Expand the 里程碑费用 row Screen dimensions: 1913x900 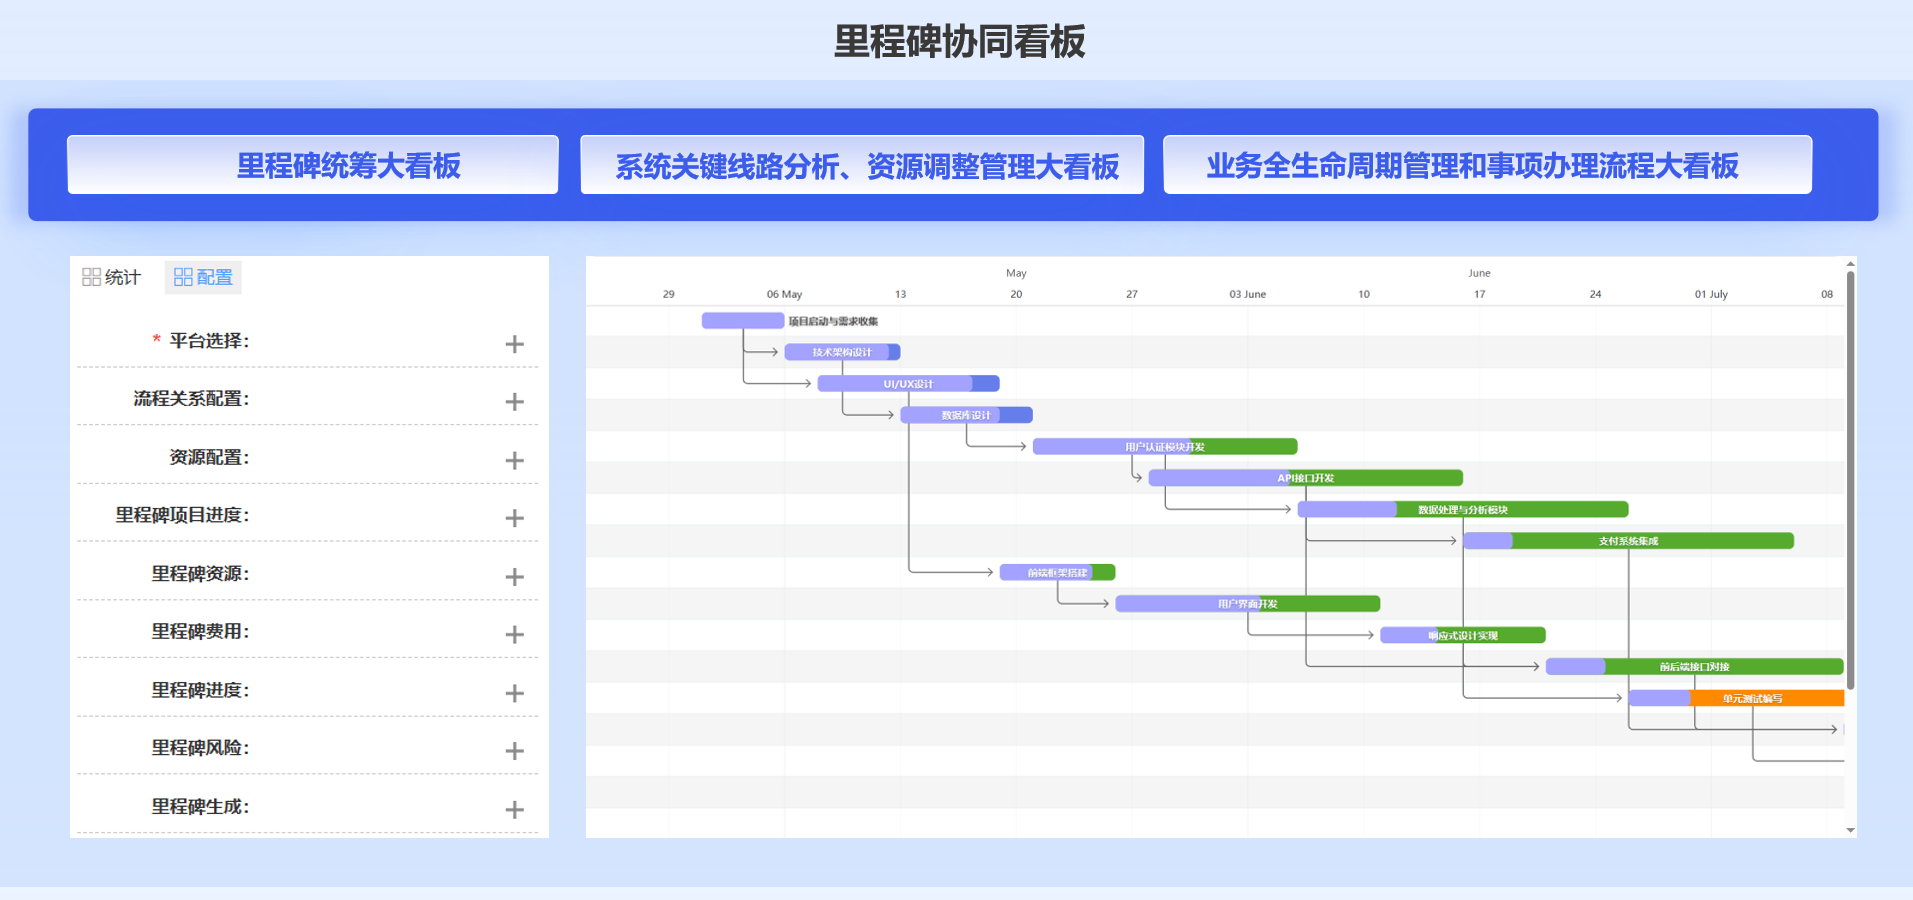514,635
